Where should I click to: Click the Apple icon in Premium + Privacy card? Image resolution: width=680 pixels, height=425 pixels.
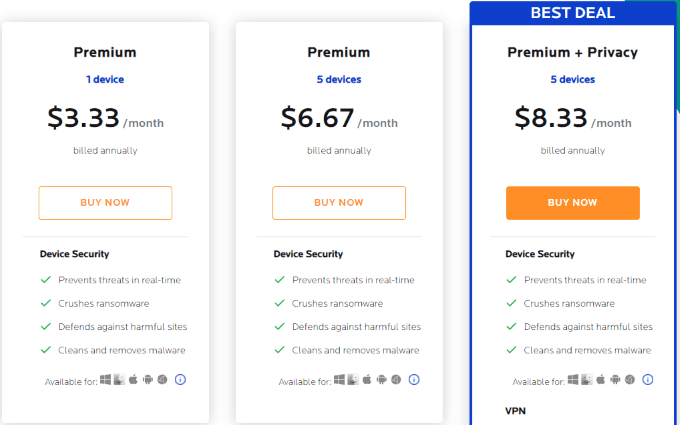tap(601, 380)
